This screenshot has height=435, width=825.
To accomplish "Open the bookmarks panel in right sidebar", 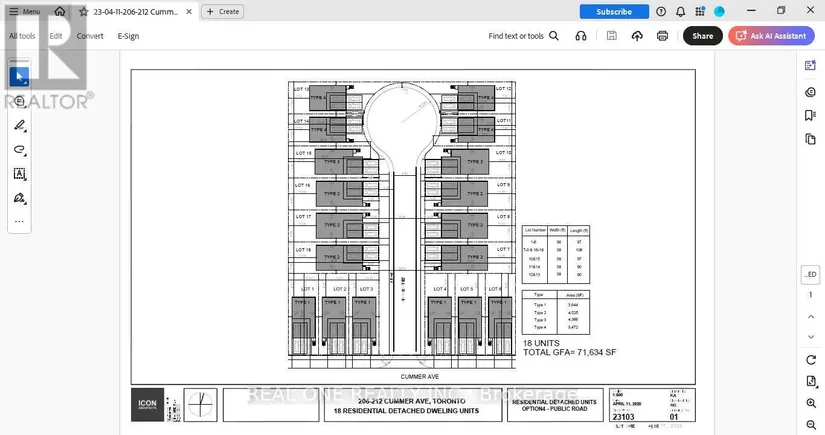I will 810,116.
